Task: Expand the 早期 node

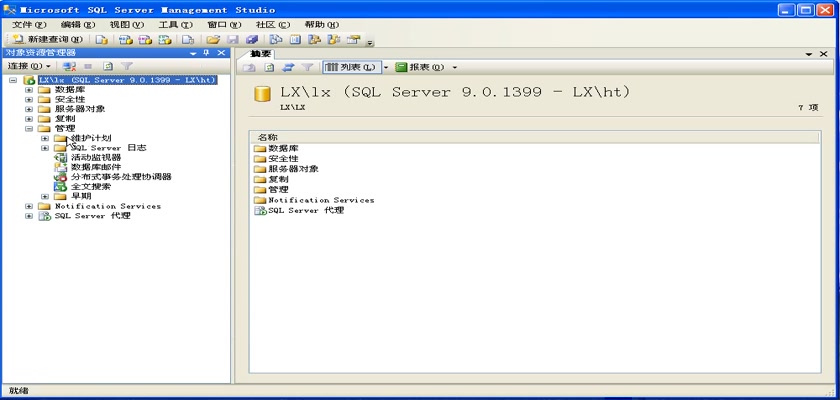Action: (45, 197)
